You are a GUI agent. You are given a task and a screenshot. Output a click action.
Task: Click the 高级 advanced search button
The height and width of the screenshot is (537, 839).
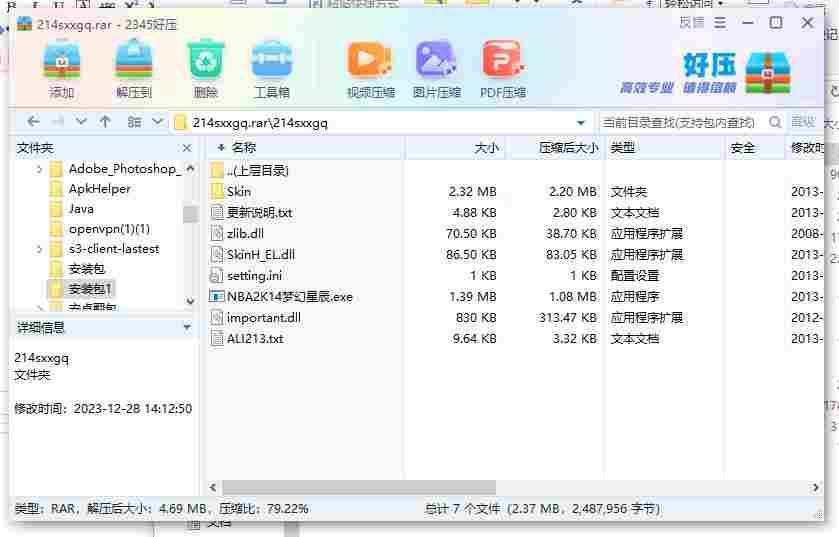tap(803, 122)
